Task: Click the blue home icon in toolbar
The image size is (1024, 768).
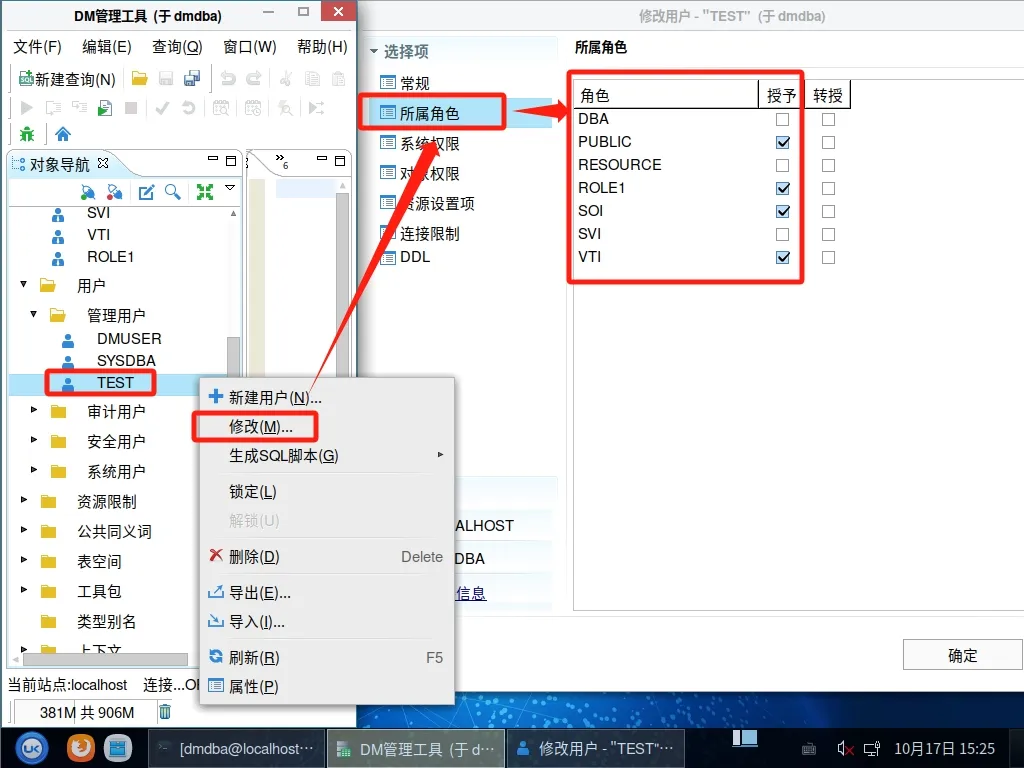Action: point(63,133)
